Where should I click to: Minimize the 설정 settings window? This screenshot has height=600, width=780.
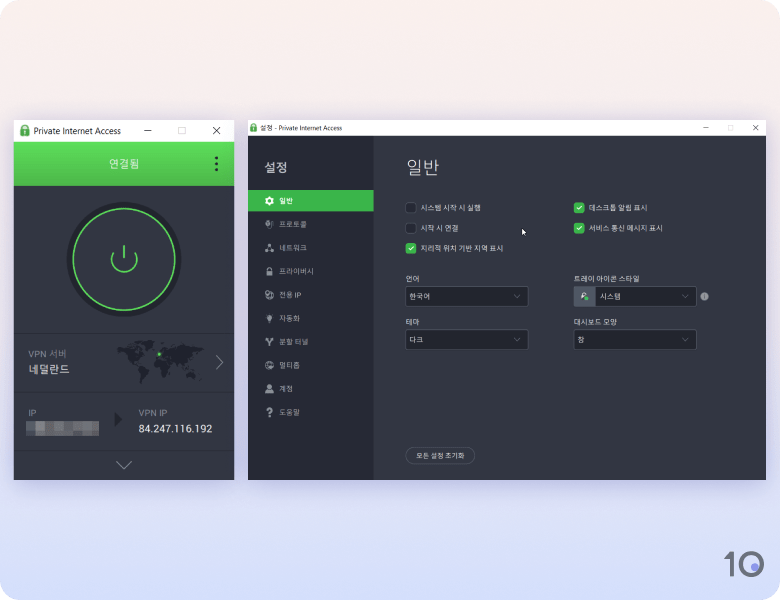pyautogui.click(x=705, y=128)
